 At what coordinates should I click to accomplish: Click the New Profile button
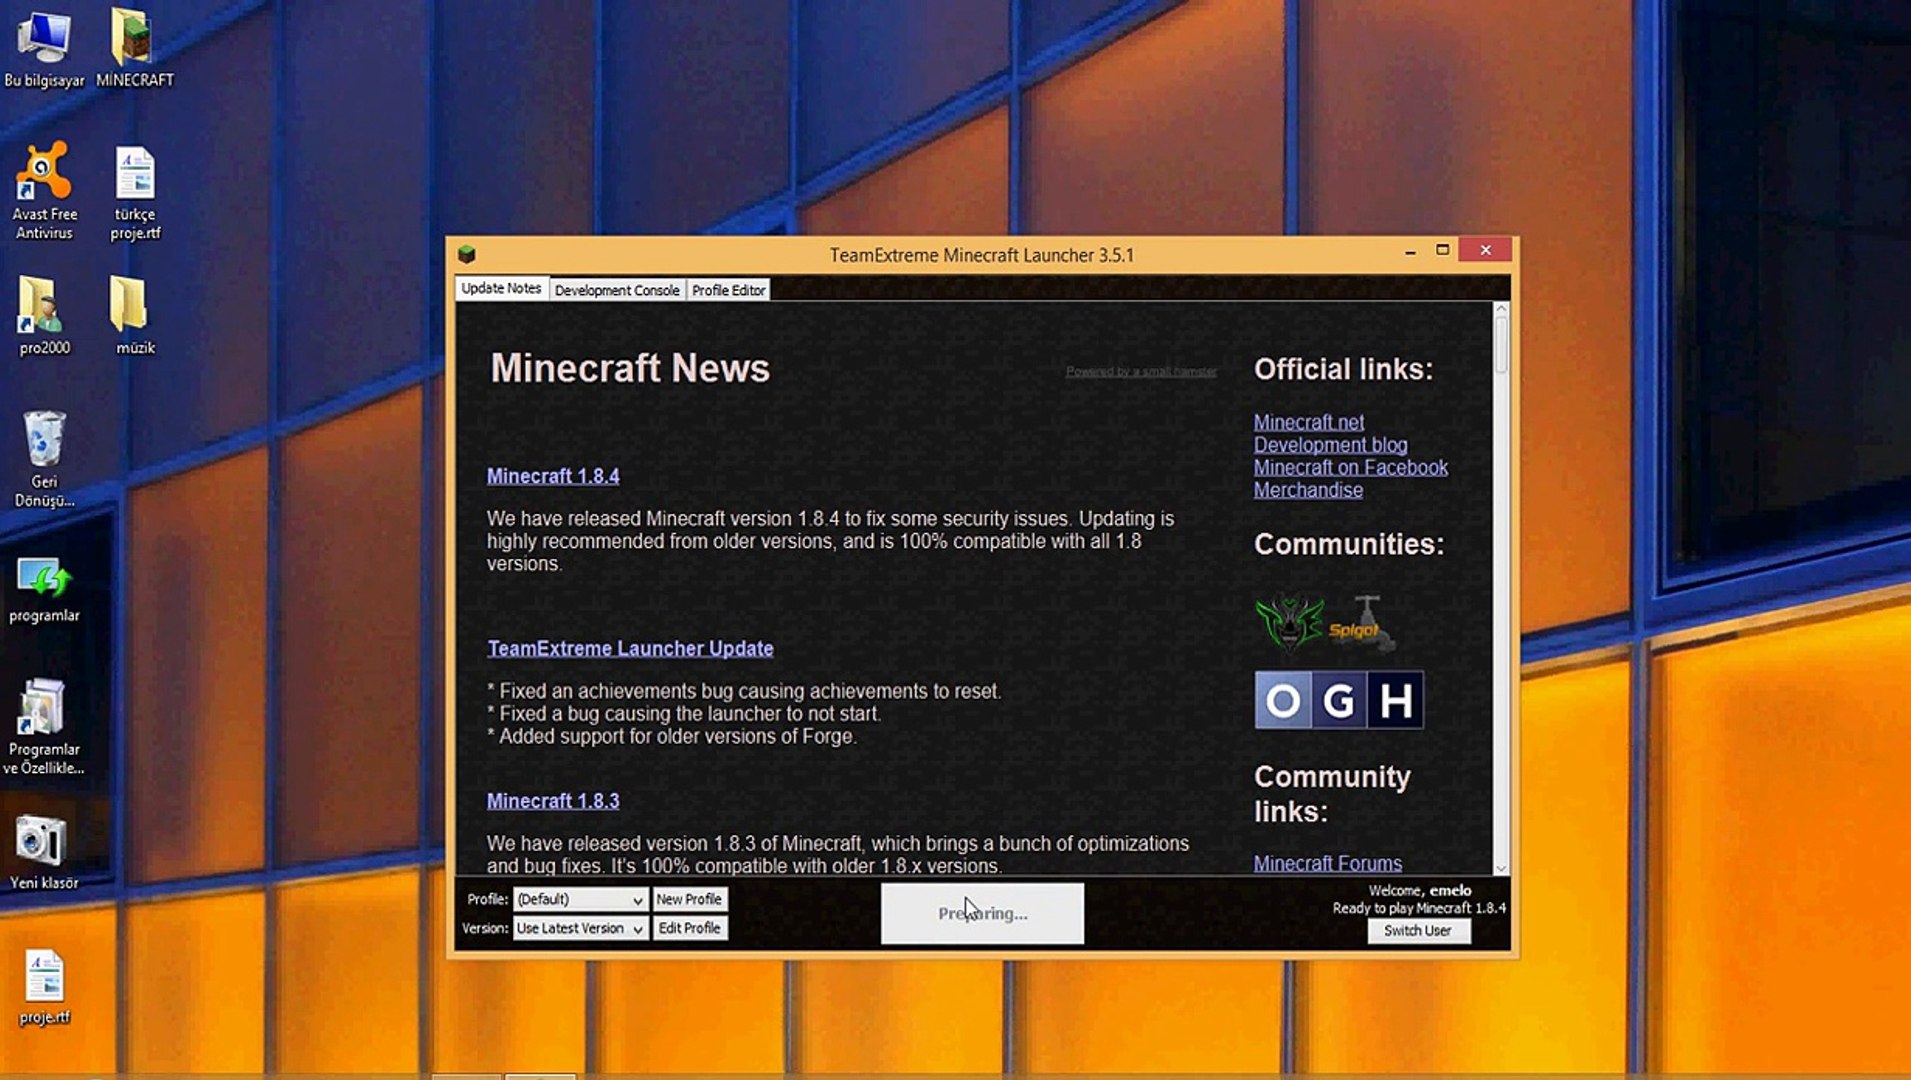coord(689,899)
